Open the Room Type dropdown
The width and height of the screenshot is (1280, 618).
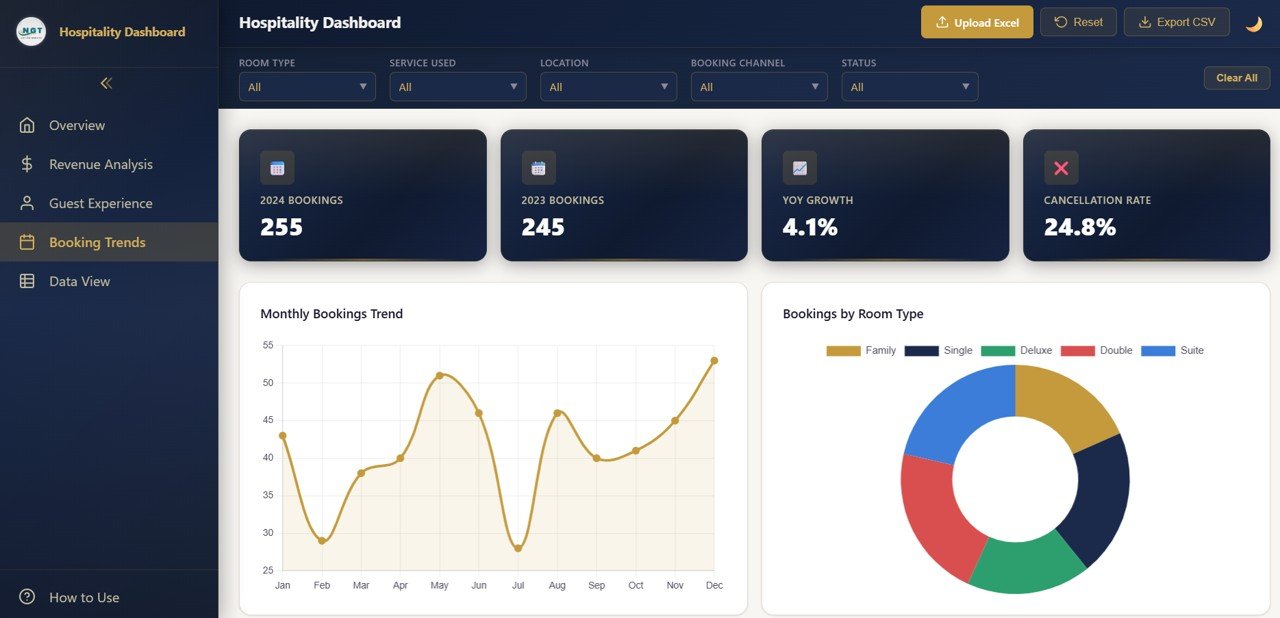click(307, 87)
